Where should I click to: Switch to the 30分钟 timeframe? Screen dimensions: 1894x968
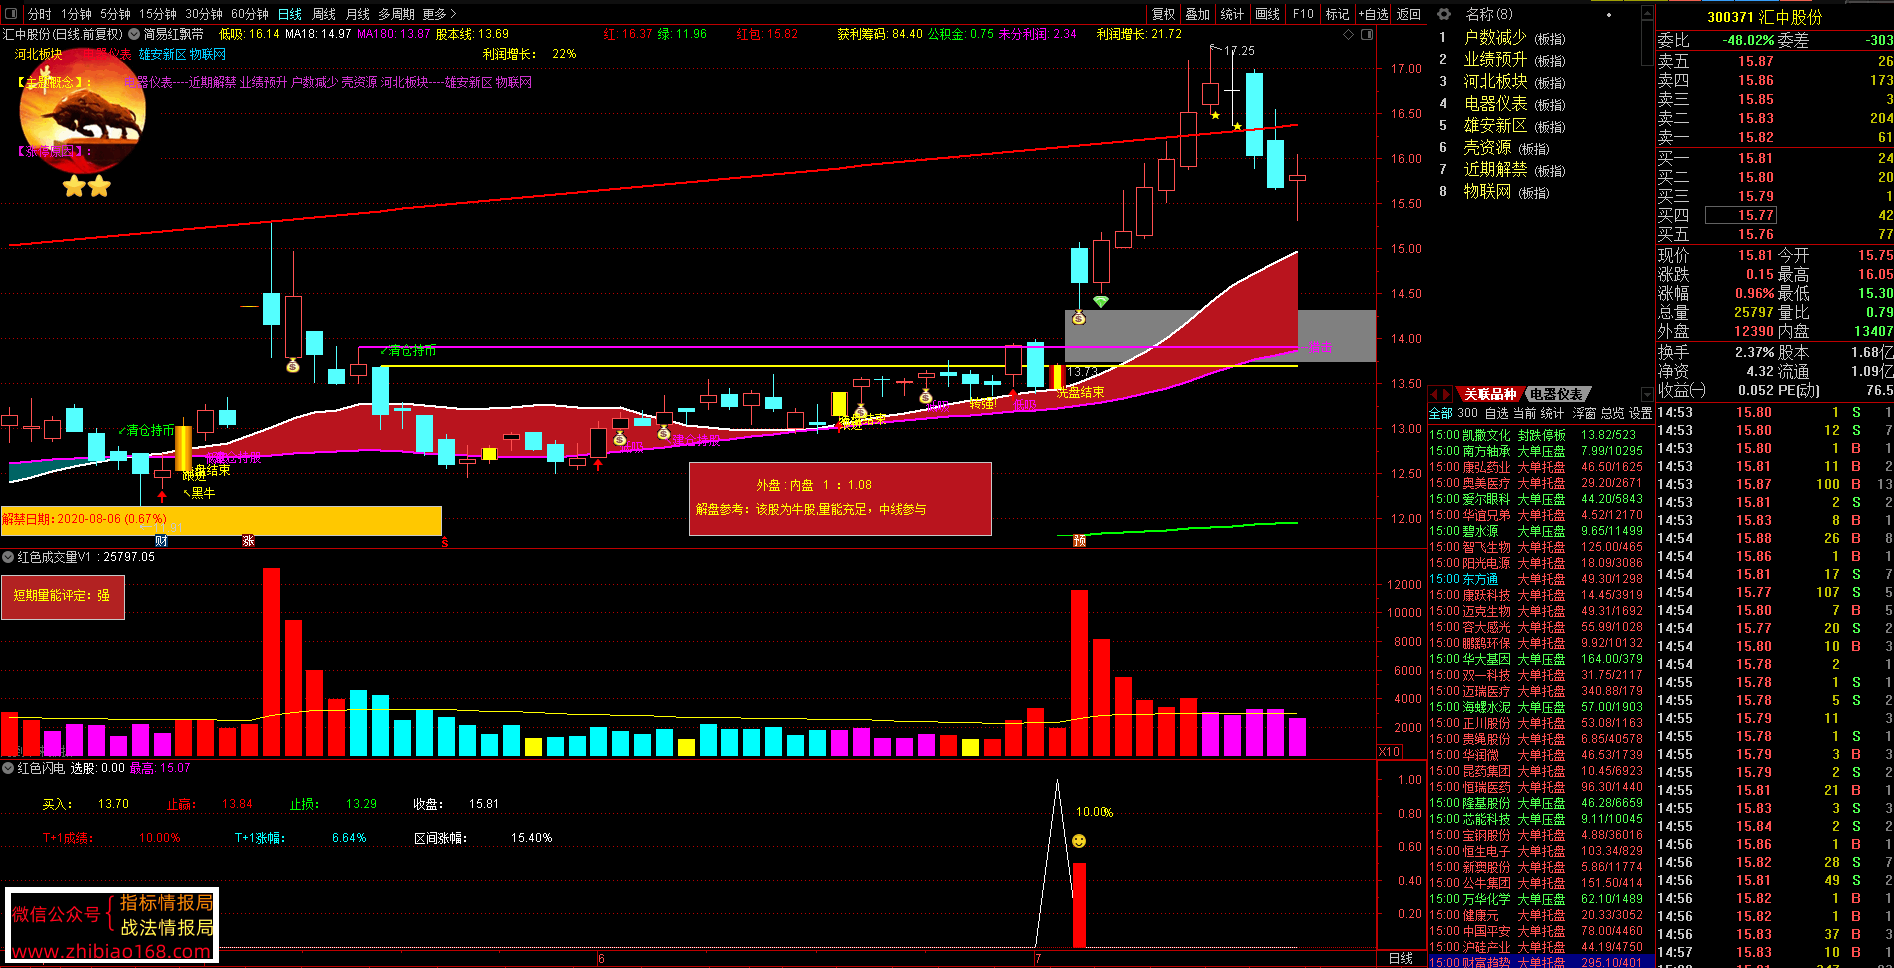point(203,14)
